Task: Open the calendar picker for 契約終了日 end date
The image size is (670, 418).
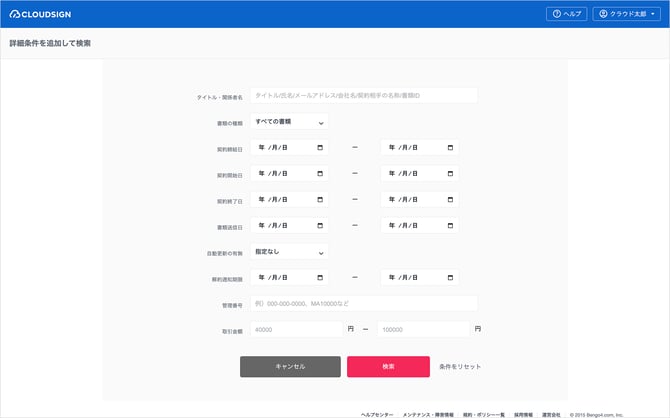Action: coord(450,200)
